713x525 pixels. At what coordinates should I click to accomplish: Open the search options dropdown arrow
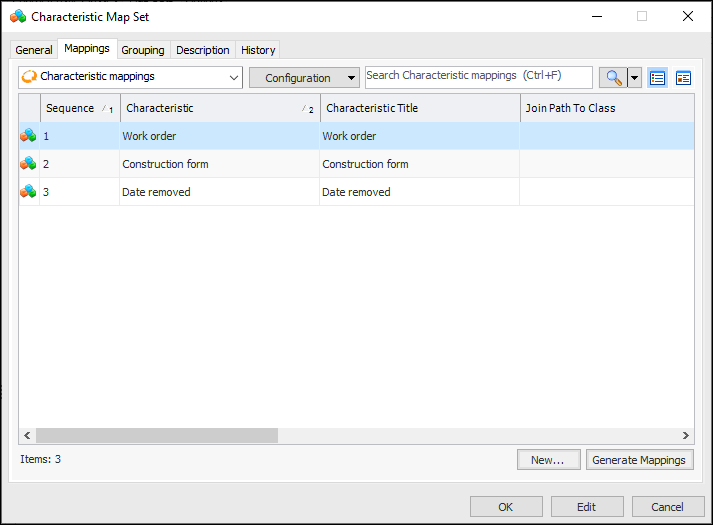coord(635,78)
